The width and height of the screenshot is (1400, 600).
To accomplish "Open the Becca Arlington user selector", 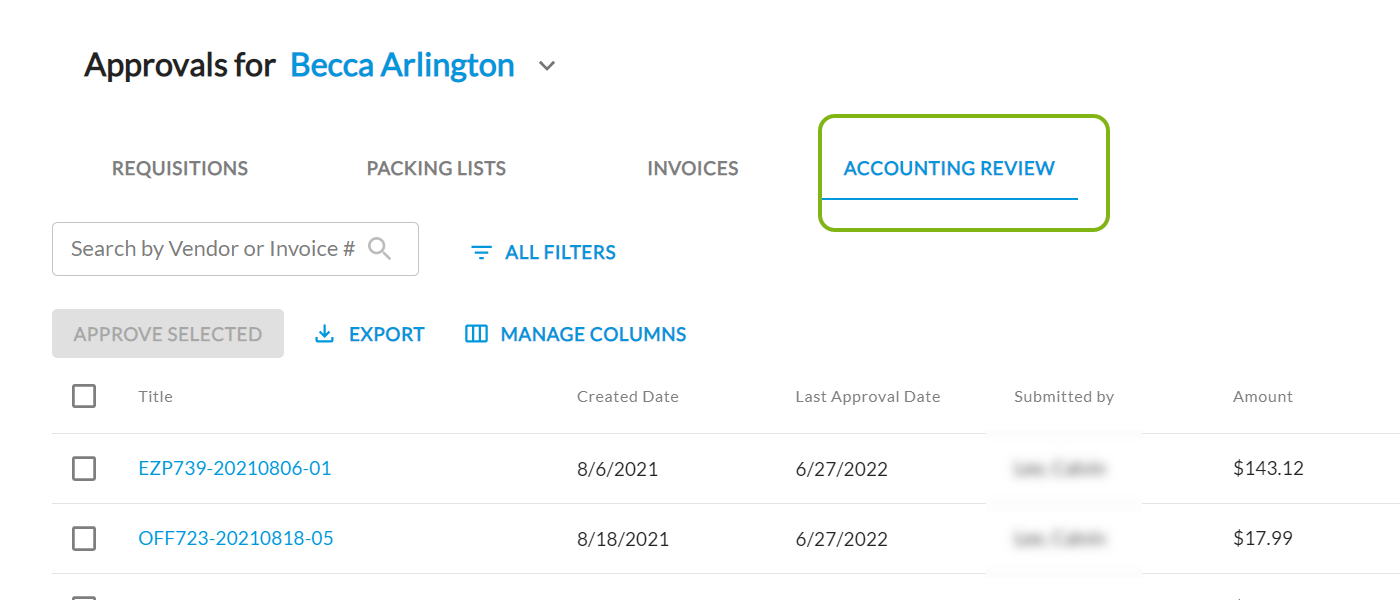I will coord(402,65).
